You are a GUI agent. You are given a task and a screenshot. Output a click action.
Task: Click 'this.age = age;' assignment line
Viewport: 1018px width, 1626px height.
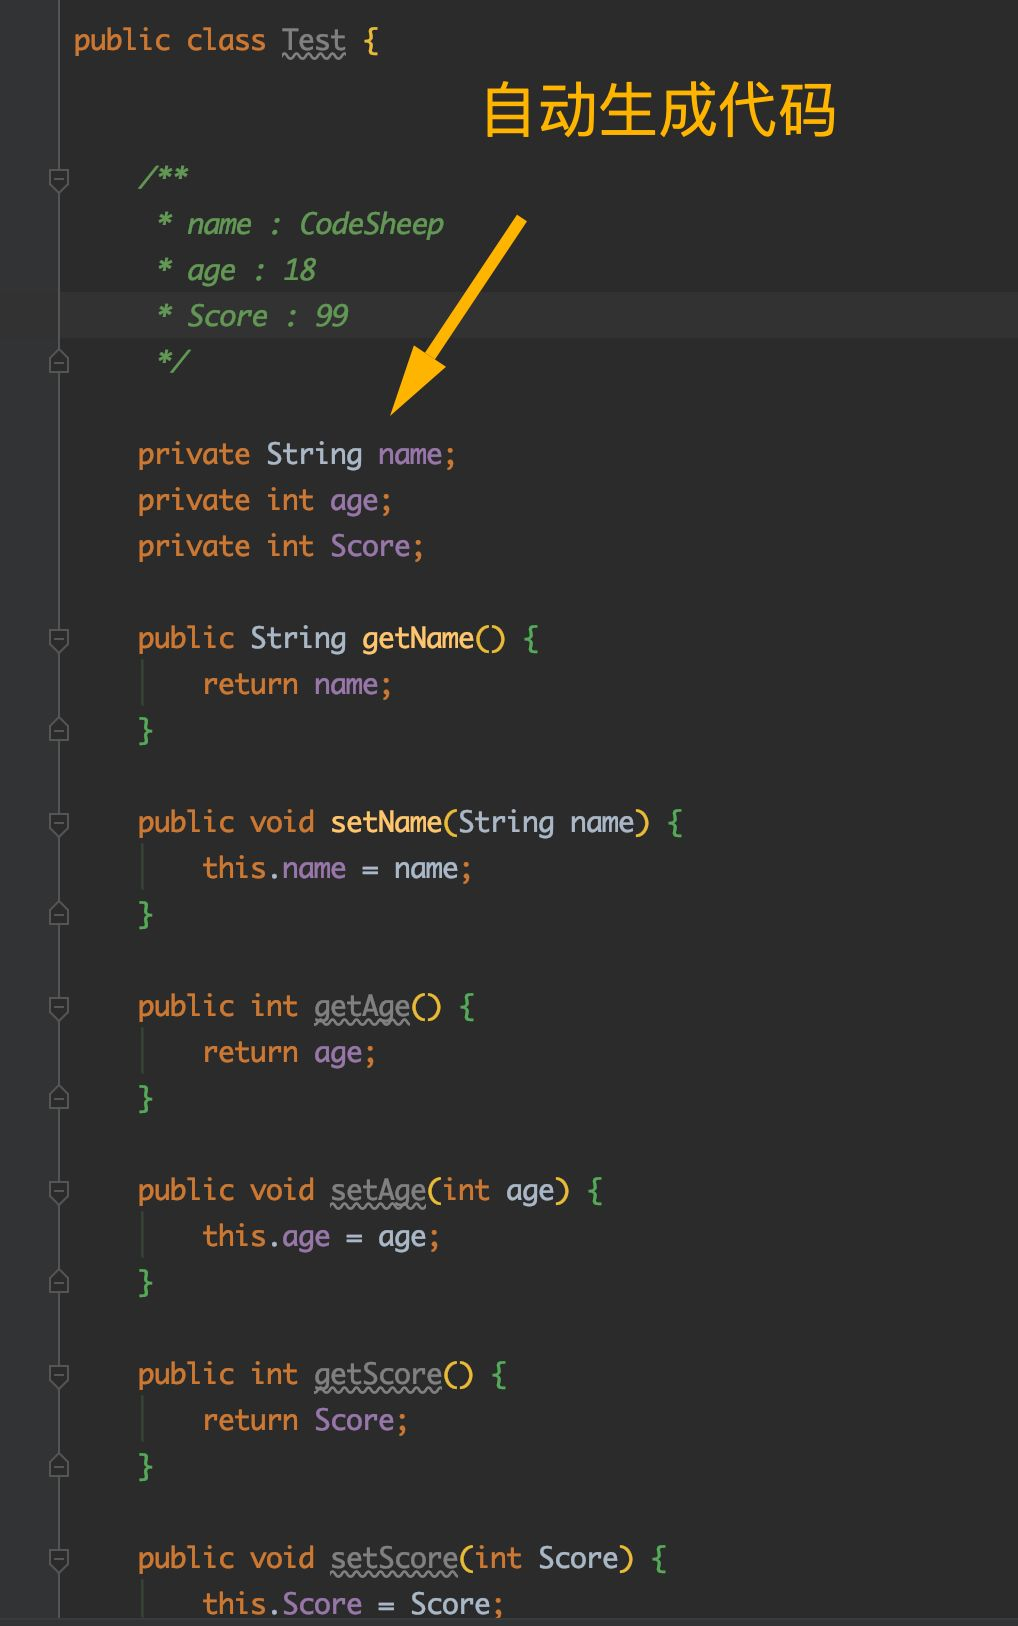pos(321,1237)
